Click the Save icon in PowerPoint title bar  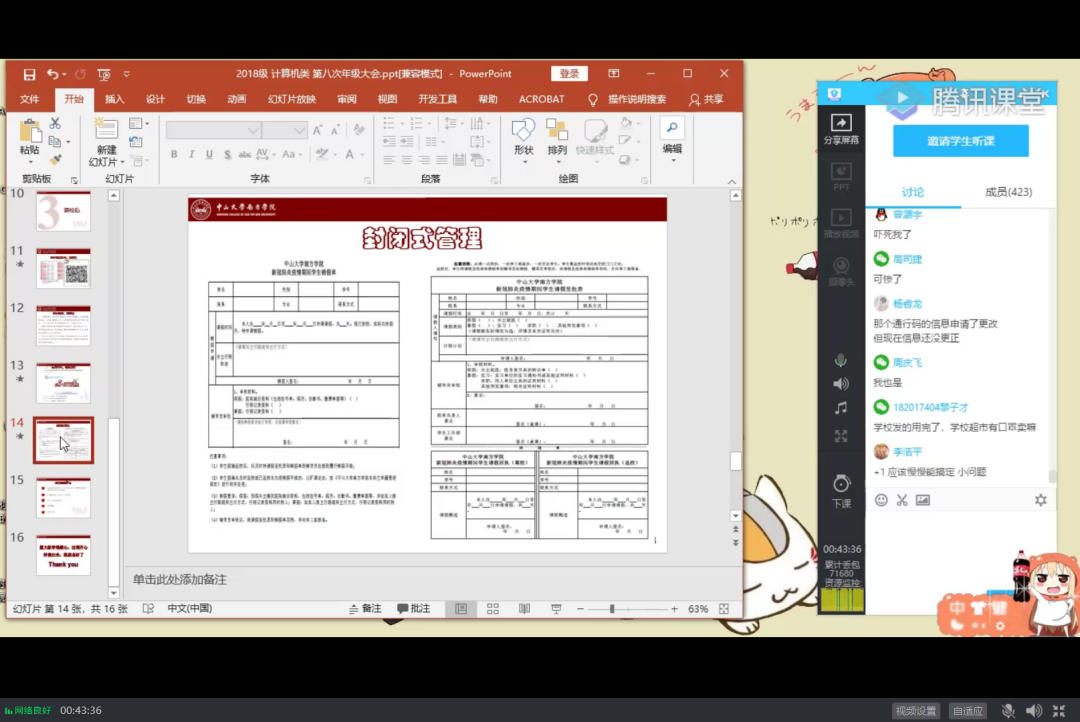point(29,74)
